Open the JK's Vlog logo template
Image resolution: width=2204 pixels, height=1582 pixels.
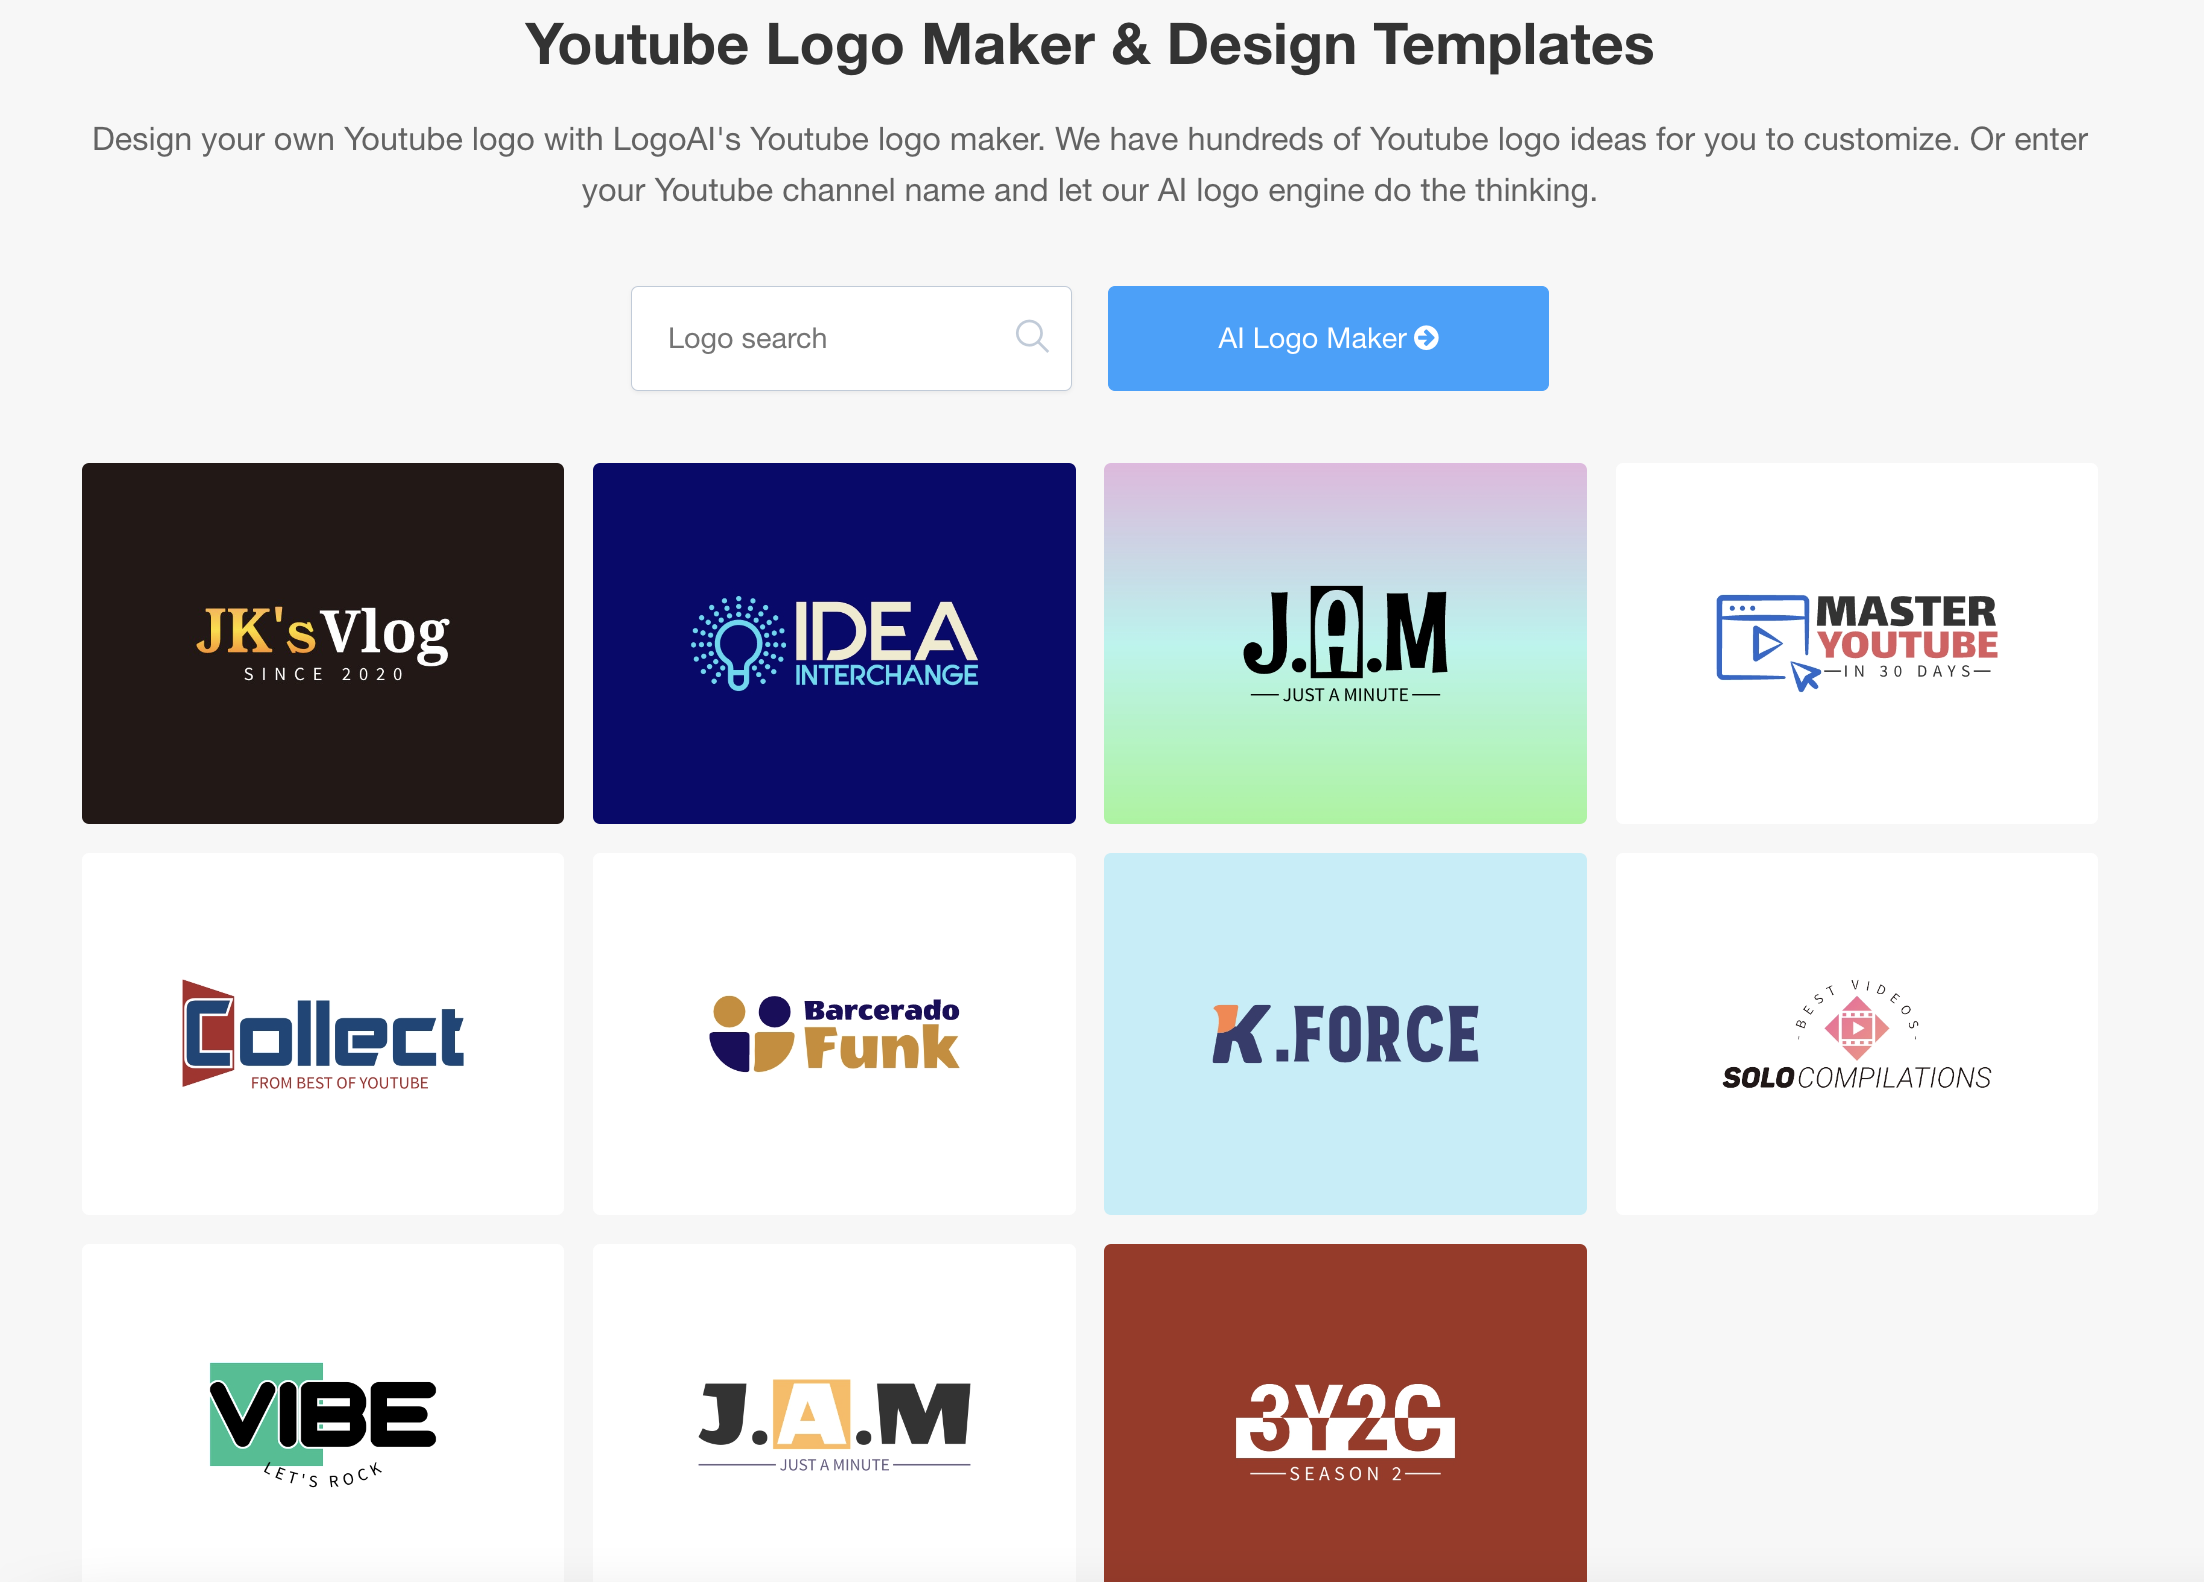coord(323,643)
